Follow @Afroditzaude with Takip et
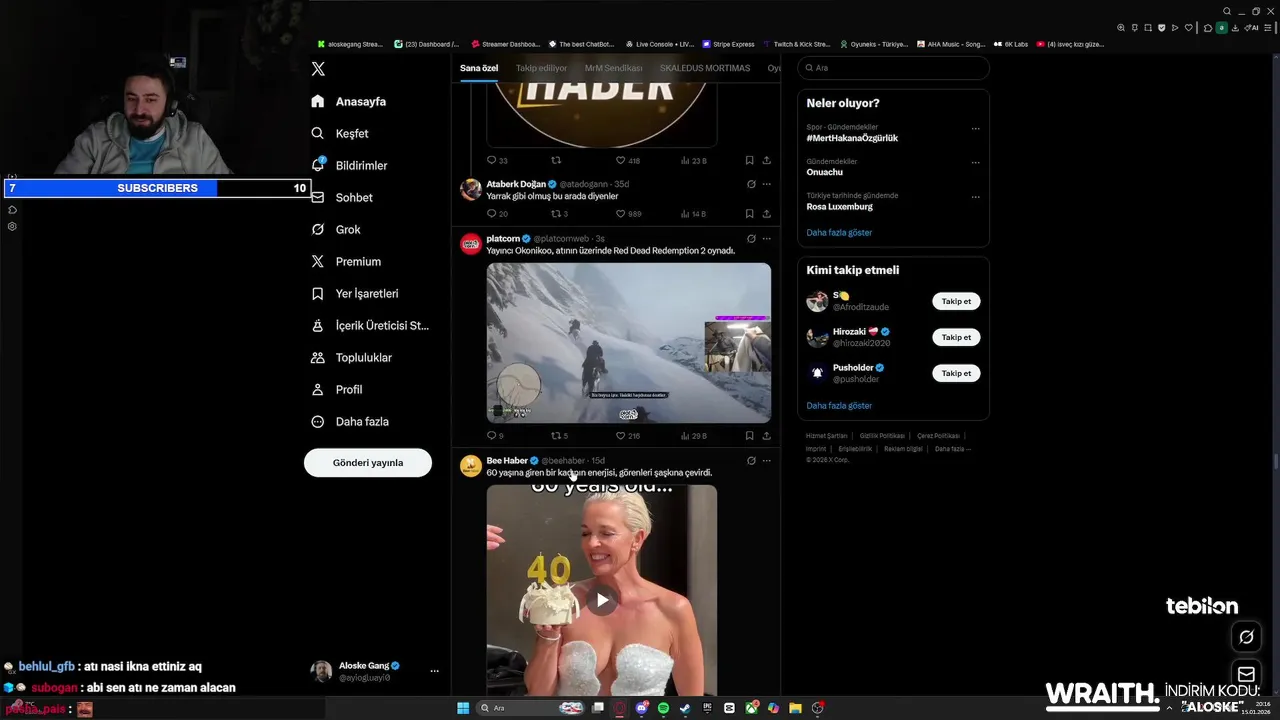The image size is (1280, 720). tap(956, 301)
